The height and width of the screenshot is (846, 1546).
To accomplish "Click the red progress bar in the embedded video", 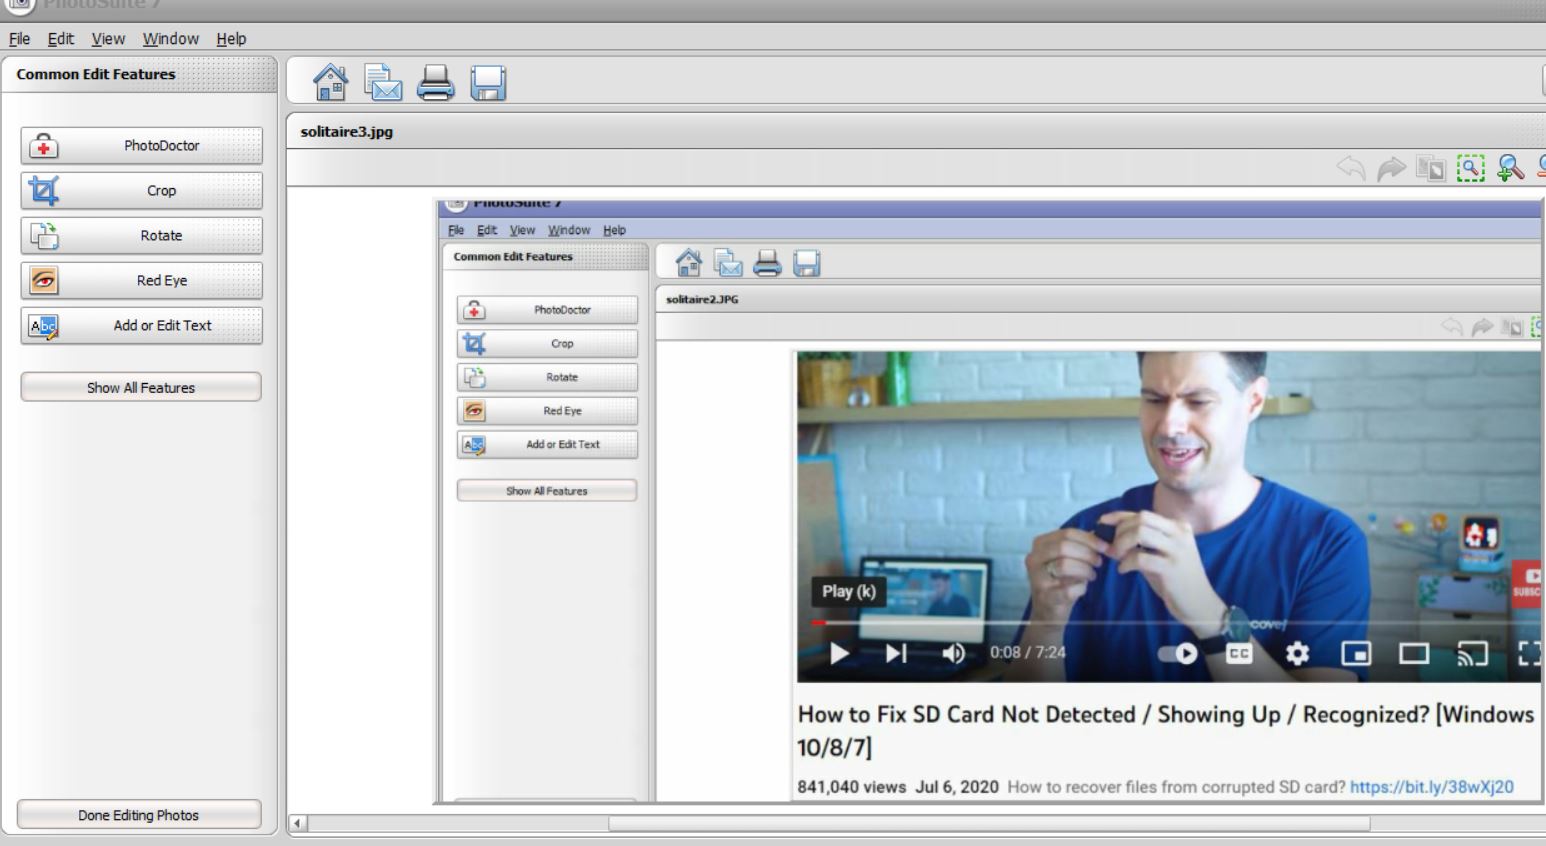I will (819, 623).
